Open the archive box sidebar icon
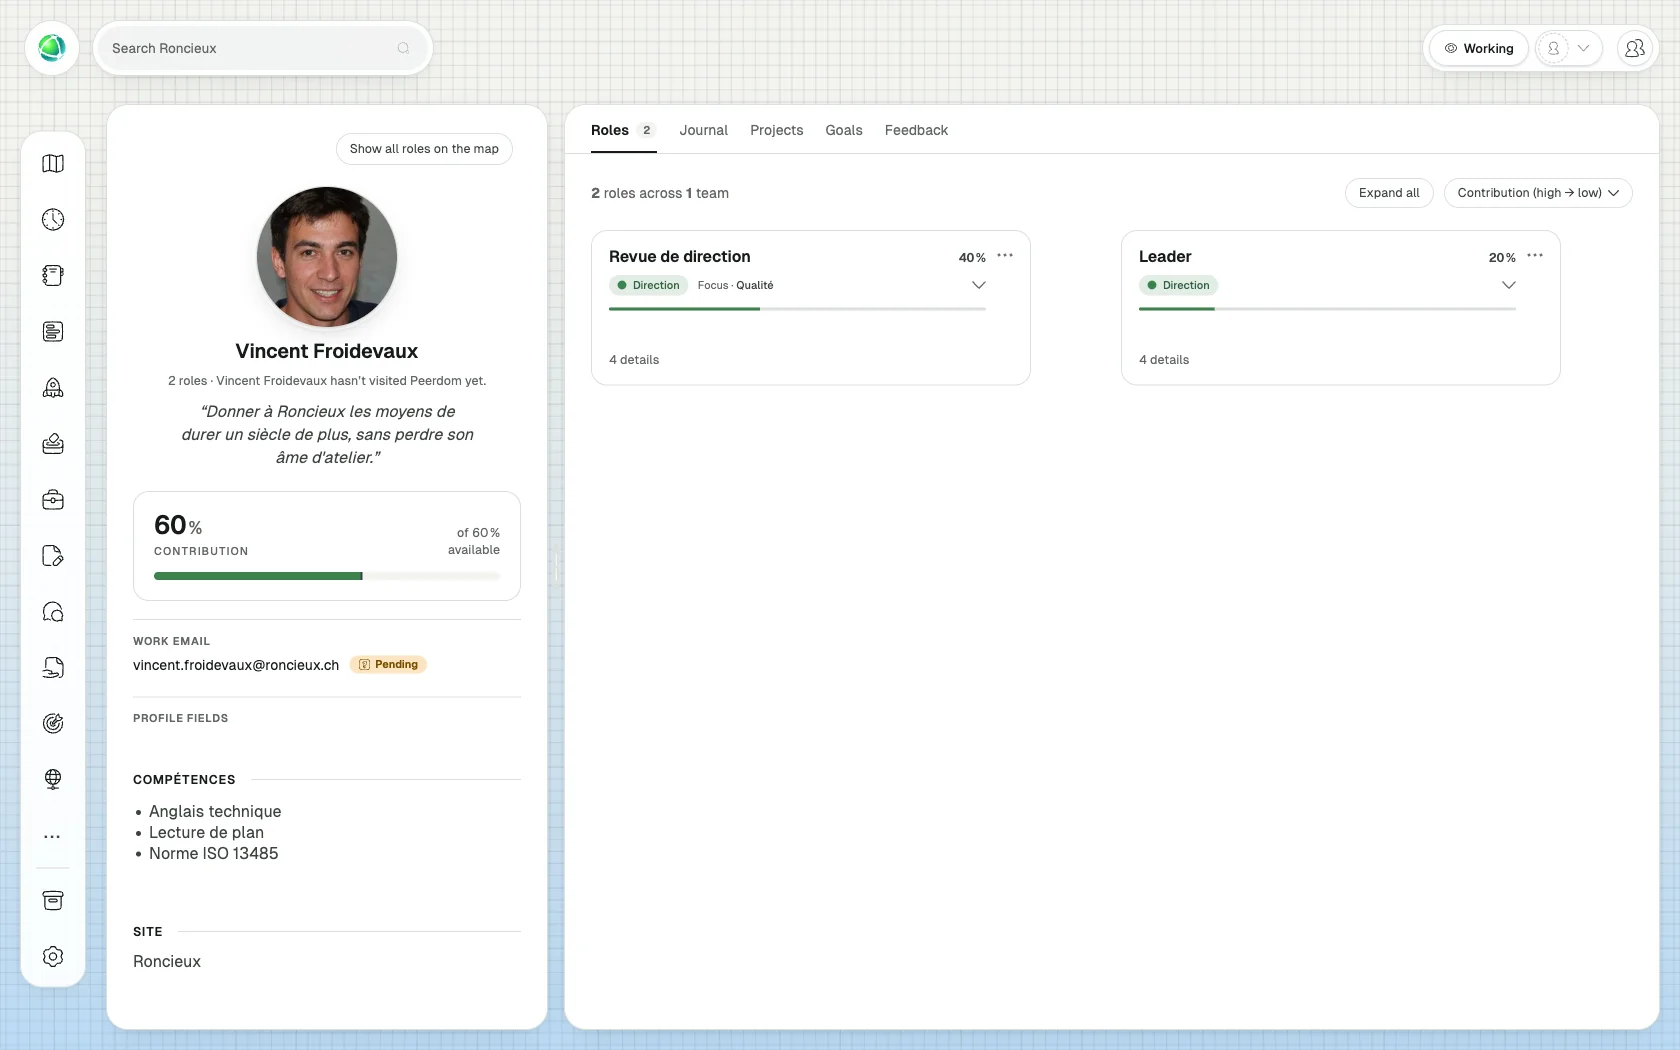1680x1050 pixels. (53, 901)
